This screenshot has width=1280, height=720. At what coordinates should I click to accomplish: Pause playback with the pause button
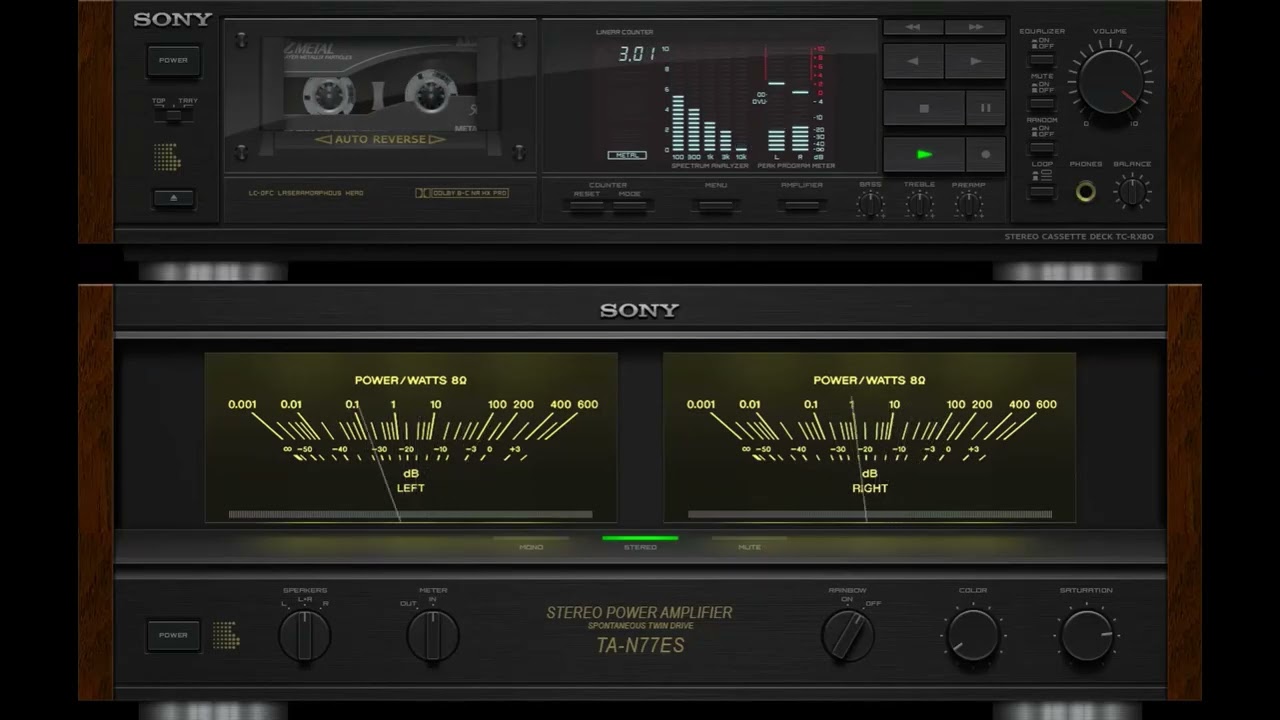click(x=986, y=108)
